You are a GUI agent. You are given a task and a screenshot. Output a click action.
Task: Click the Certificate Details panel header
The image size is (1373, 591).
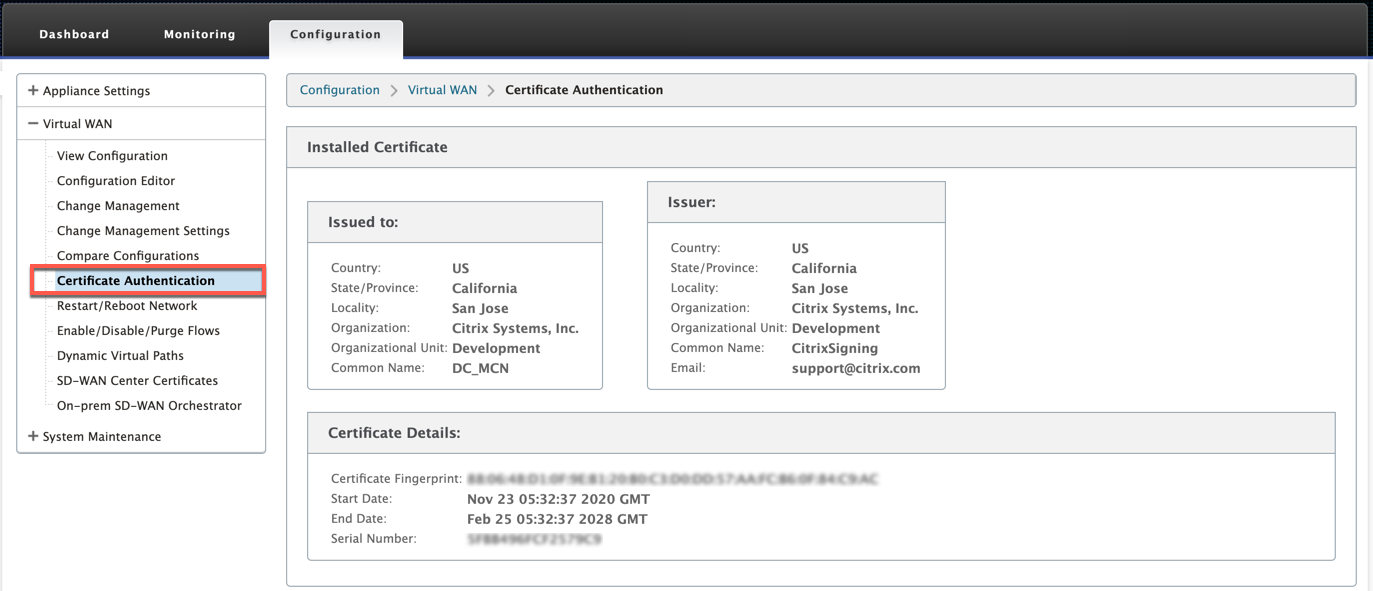coord(821,433)
